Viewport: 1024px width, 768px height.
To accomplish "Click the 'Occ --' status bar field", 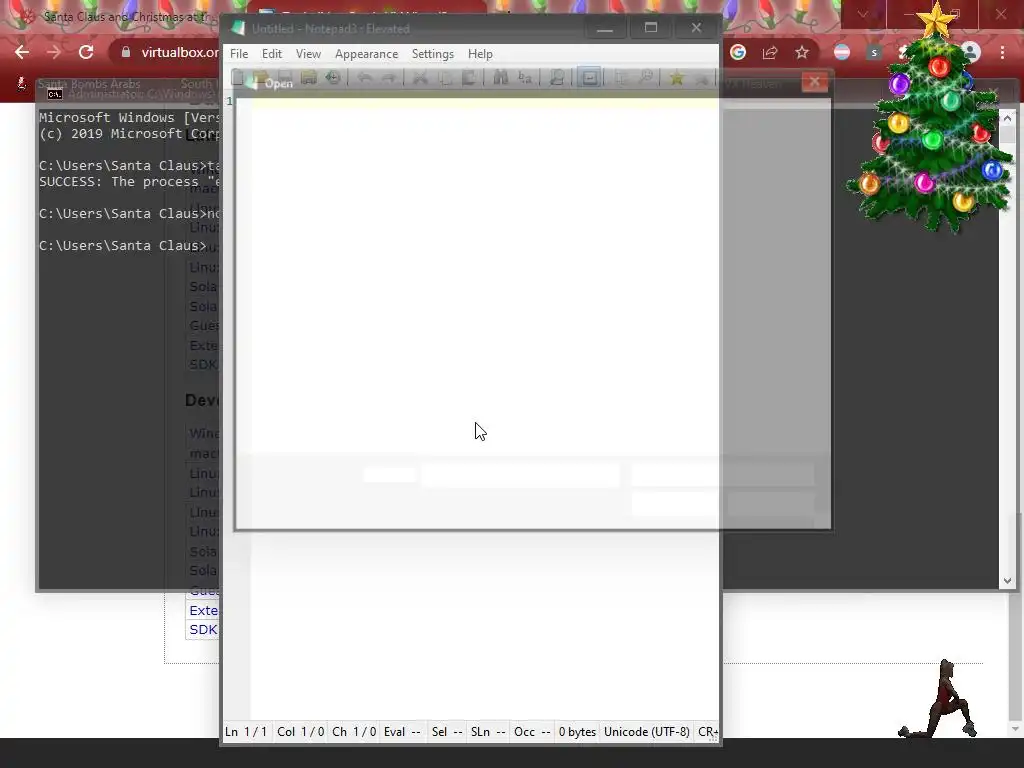I will (532, 732).
